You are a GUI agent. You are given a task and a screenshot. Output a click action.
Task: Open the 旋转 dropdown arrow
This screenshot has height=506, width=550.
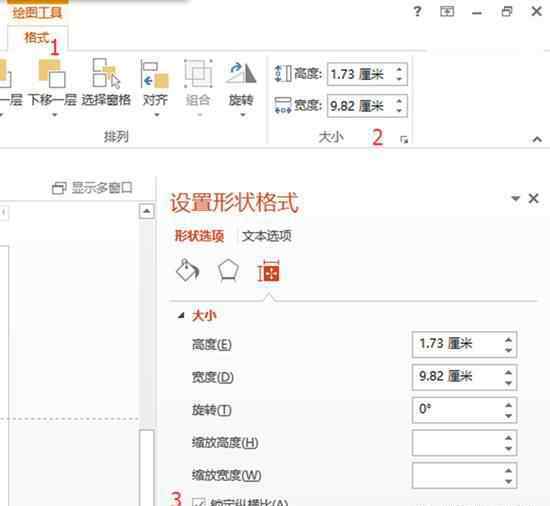(242, 115)
